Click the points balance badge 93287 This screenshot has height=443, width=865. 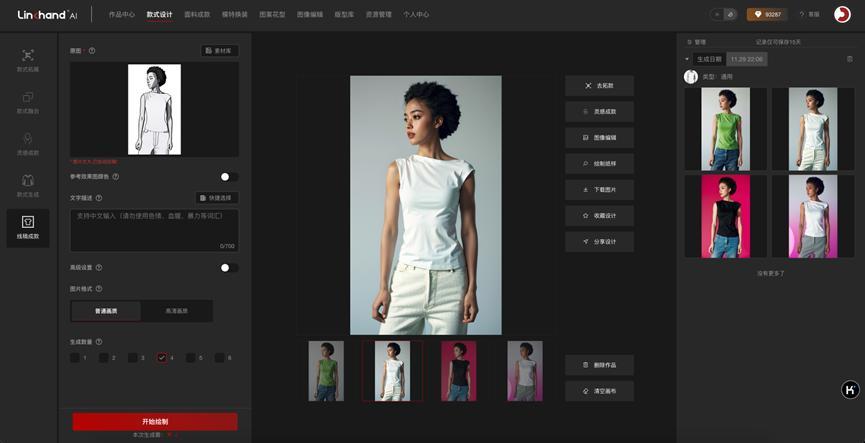767,15
